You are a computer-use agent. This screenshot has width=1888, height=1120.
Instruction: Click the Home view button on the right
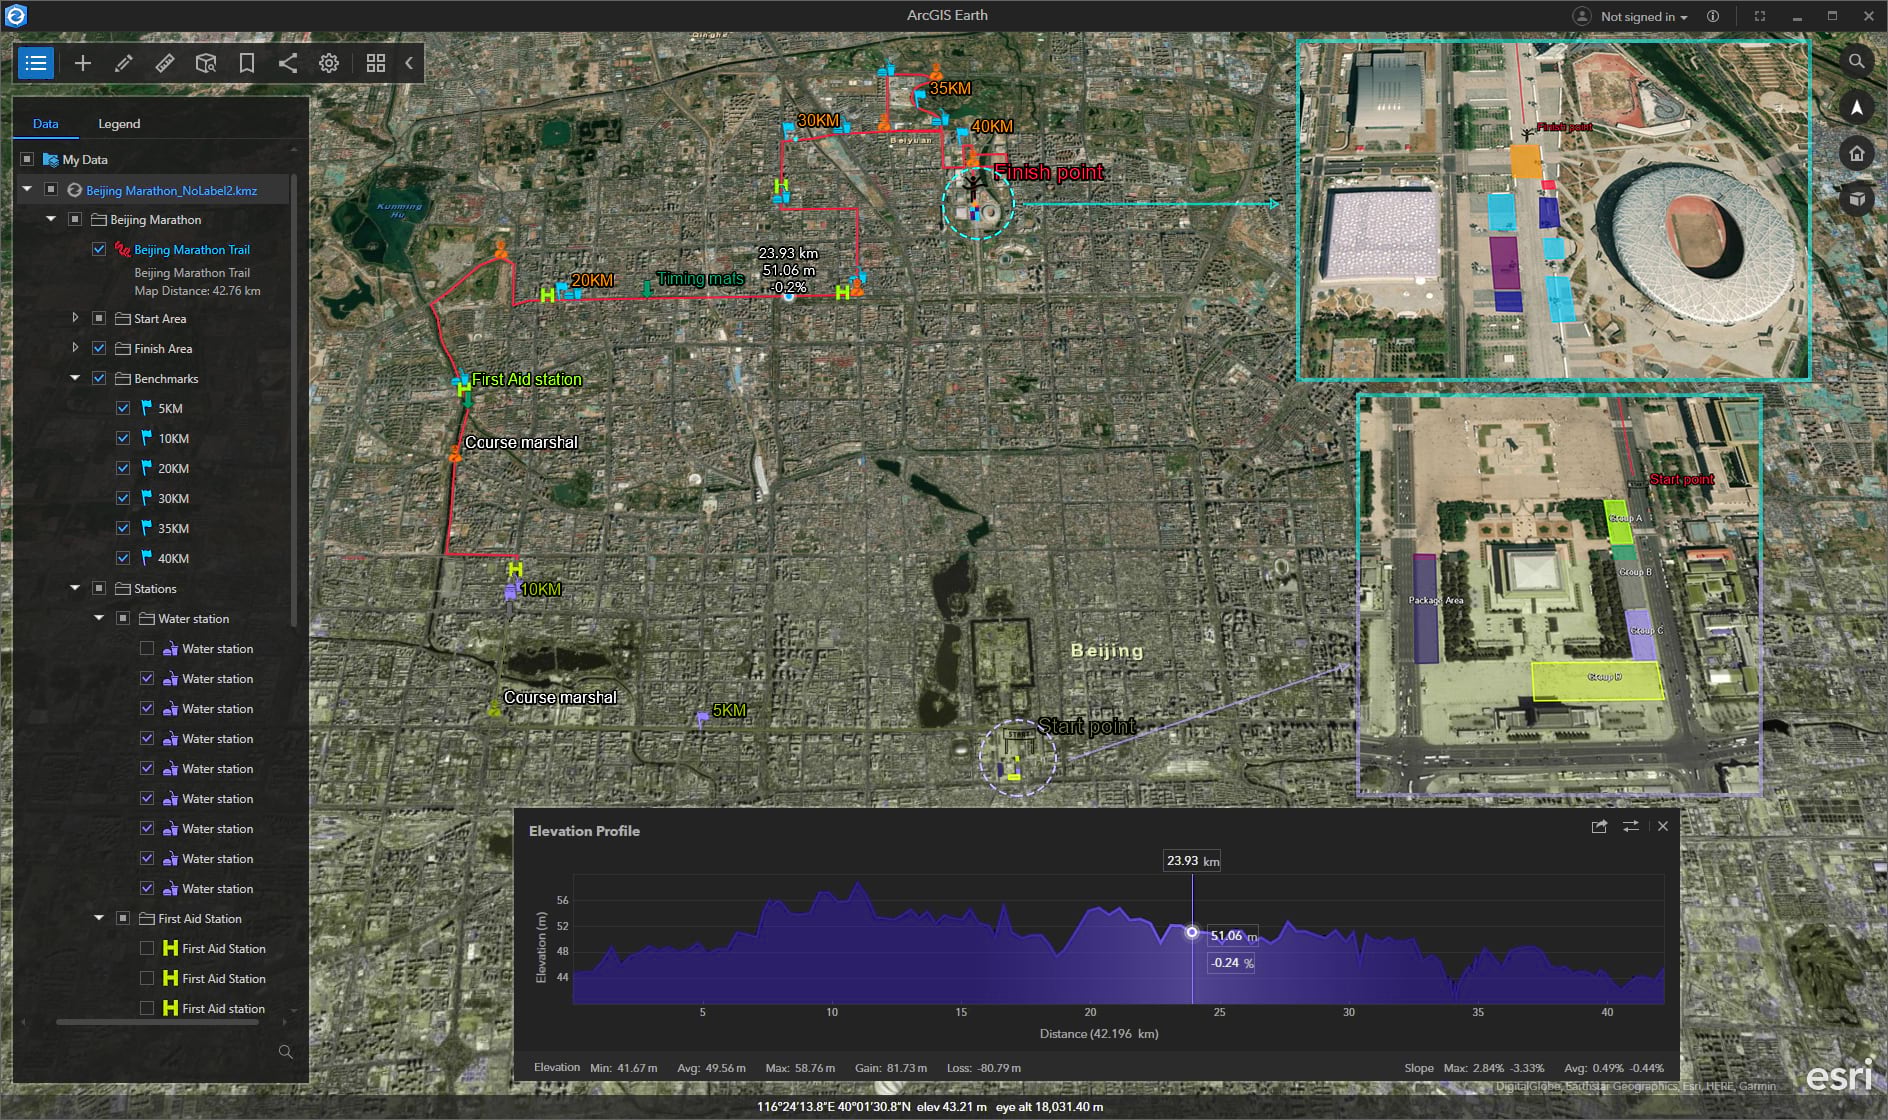click(1858, 153)
